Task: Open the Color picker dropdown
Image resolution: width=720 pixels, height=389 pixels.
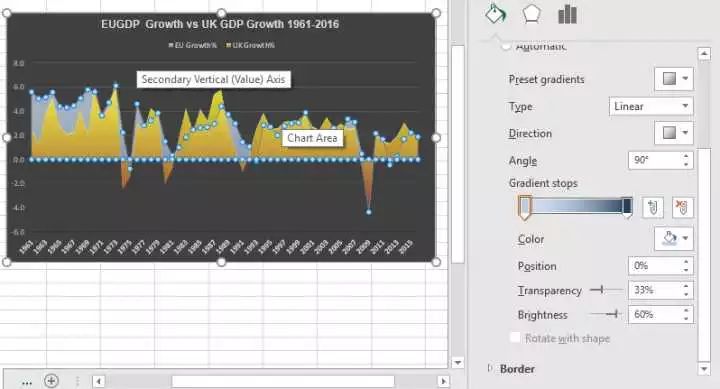Action: coord(674,238)
